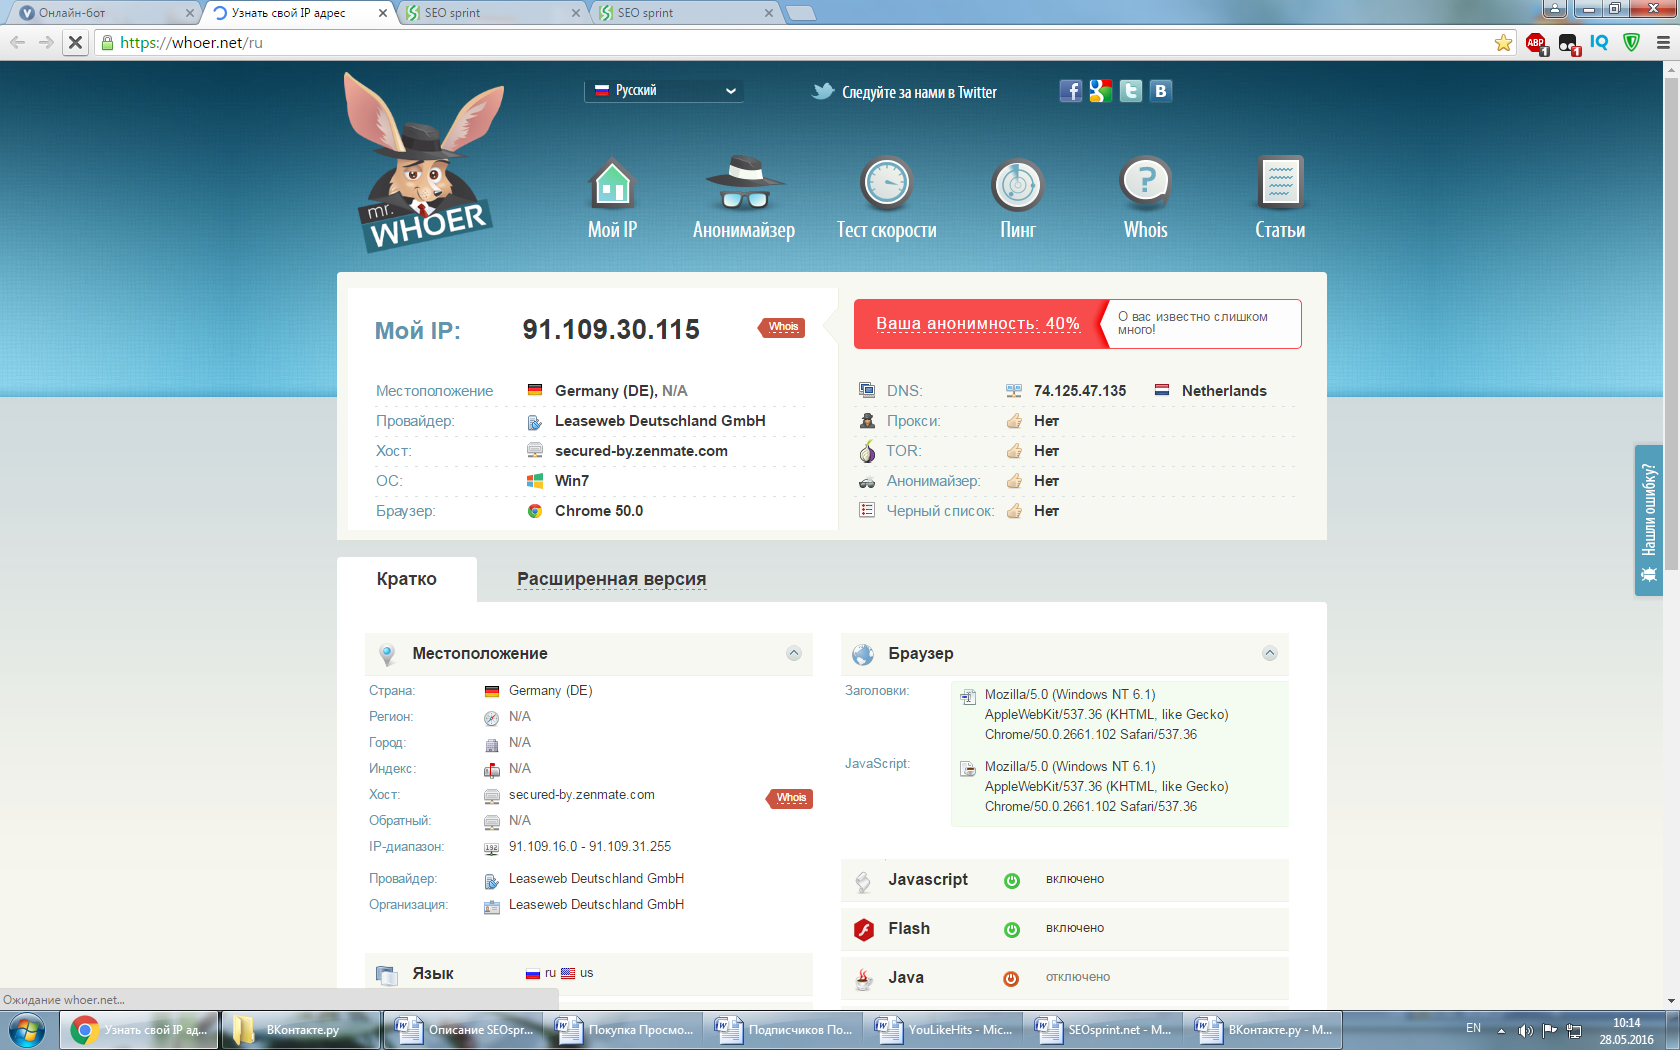
Task: Collapse the Местоположение section
Action: [x=794, y=653]
